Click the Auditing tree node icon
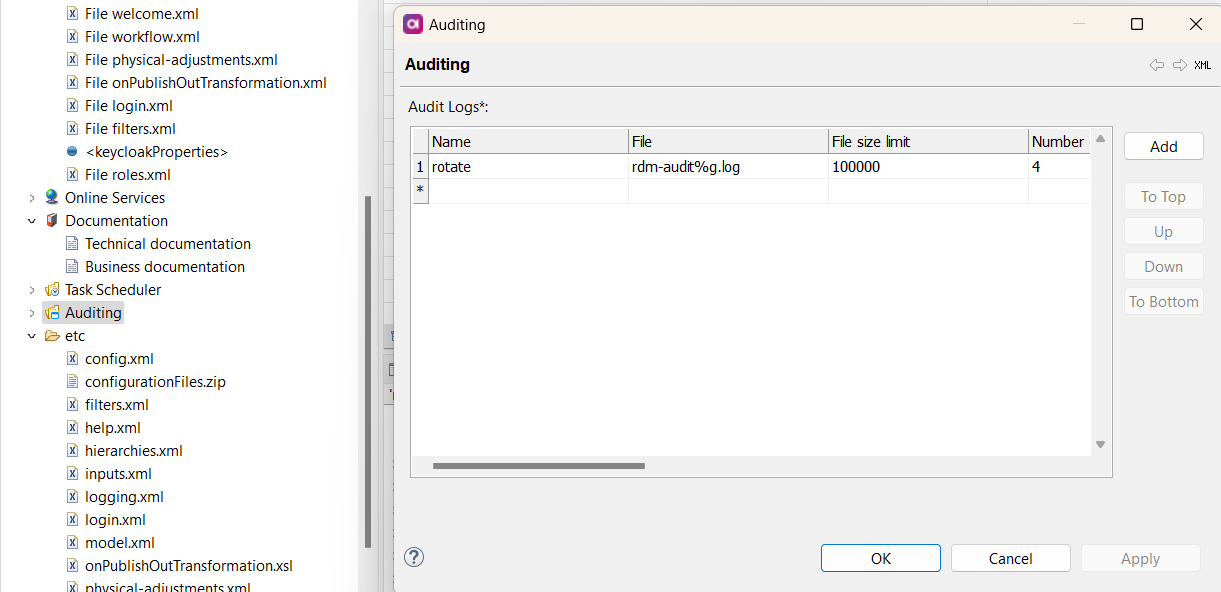This screenshot has width=1221, height=592. [x=52, y=312]
